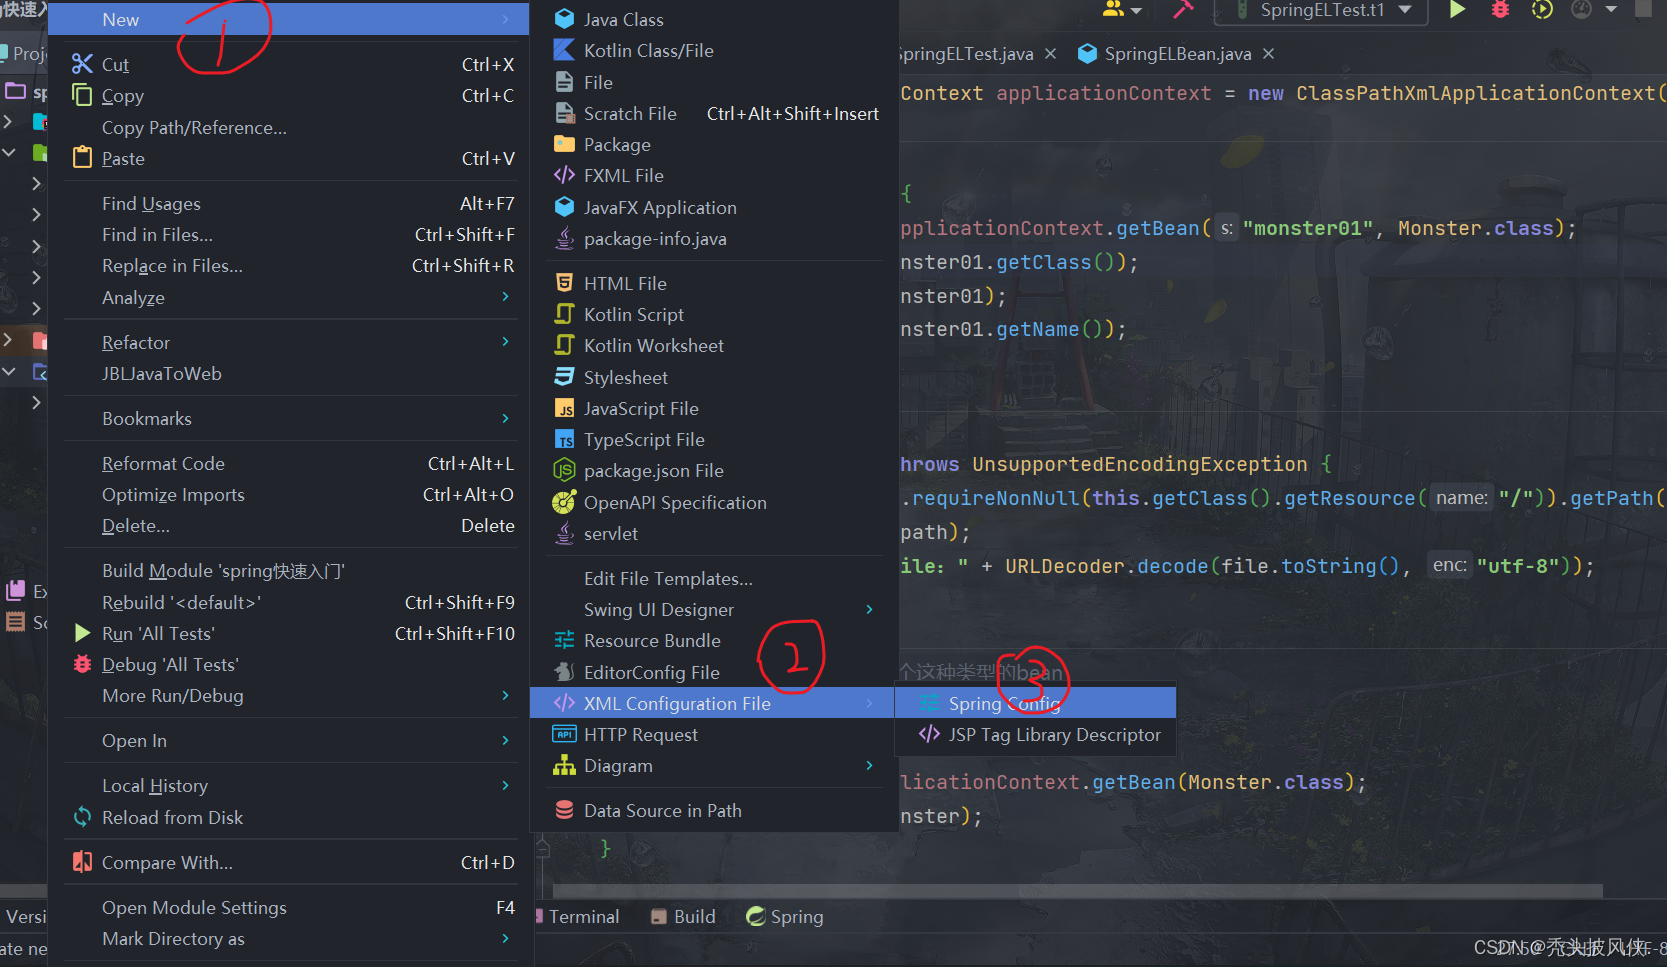Select Spring Config option
1667x967 pixels.
point(1035,703)
